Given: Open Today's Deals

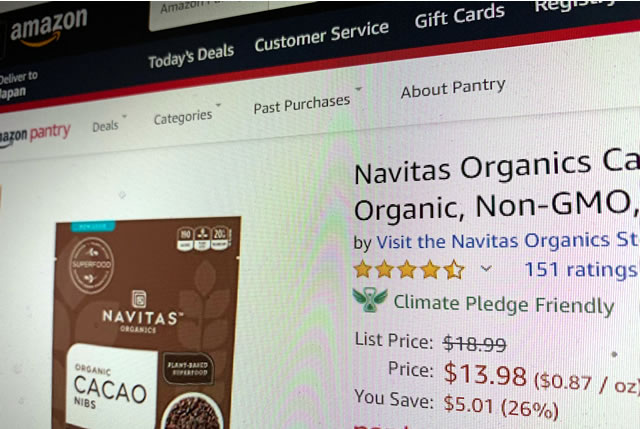Looking at the screenshot, I should (191, 57).
